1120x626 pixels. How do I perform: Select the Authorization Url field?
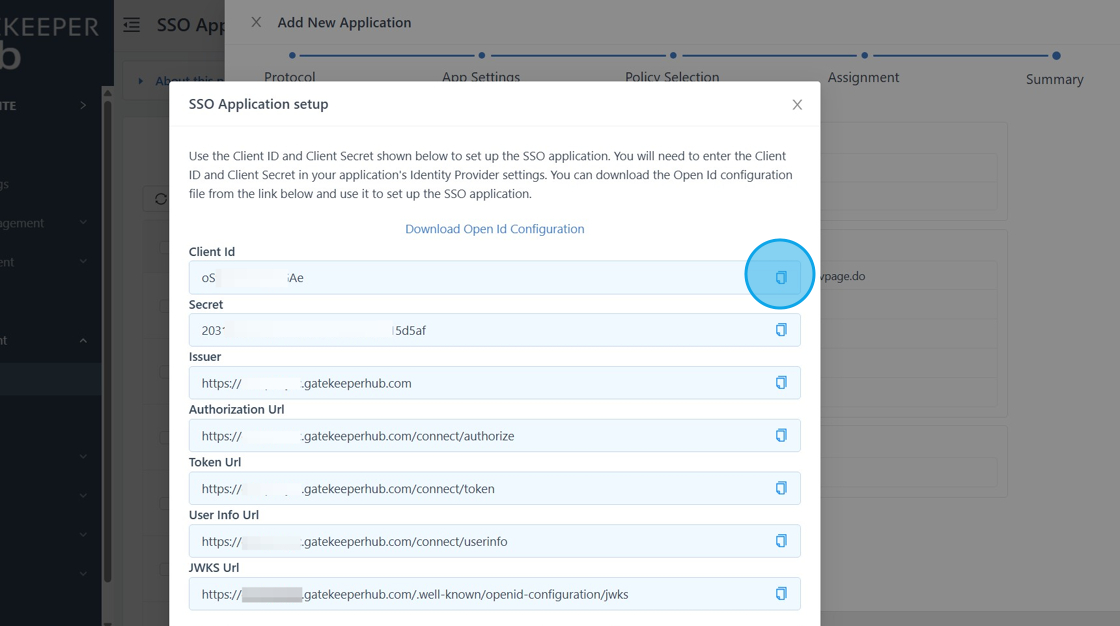[x=494, y=436]
